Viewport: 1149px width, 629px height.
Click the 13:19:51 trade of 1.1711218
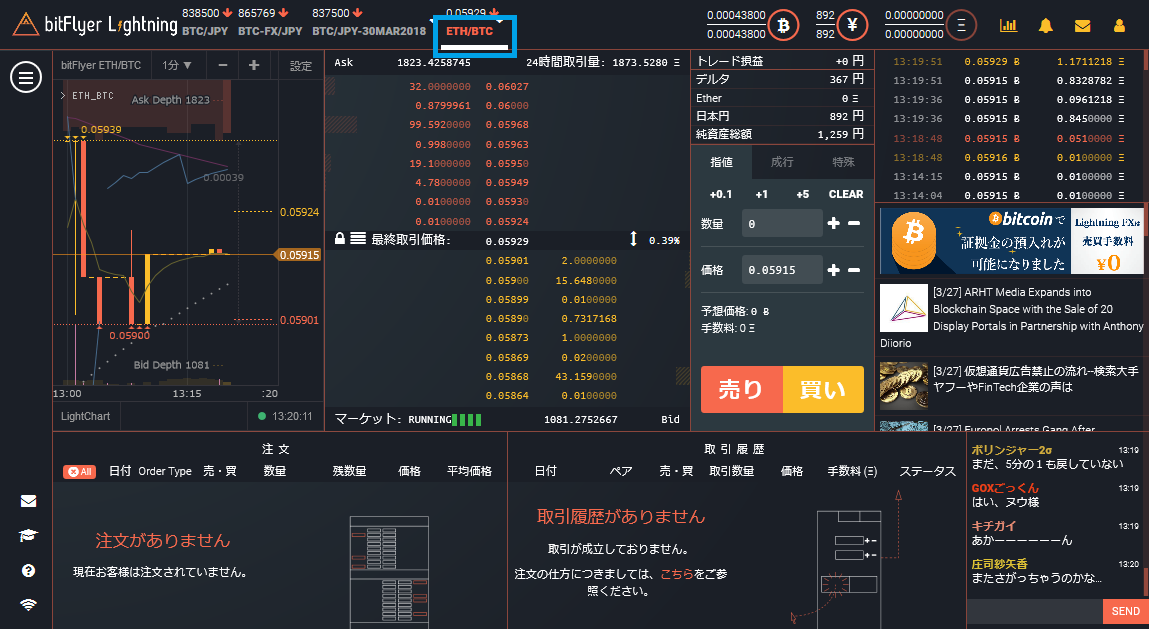point(1011,62)
